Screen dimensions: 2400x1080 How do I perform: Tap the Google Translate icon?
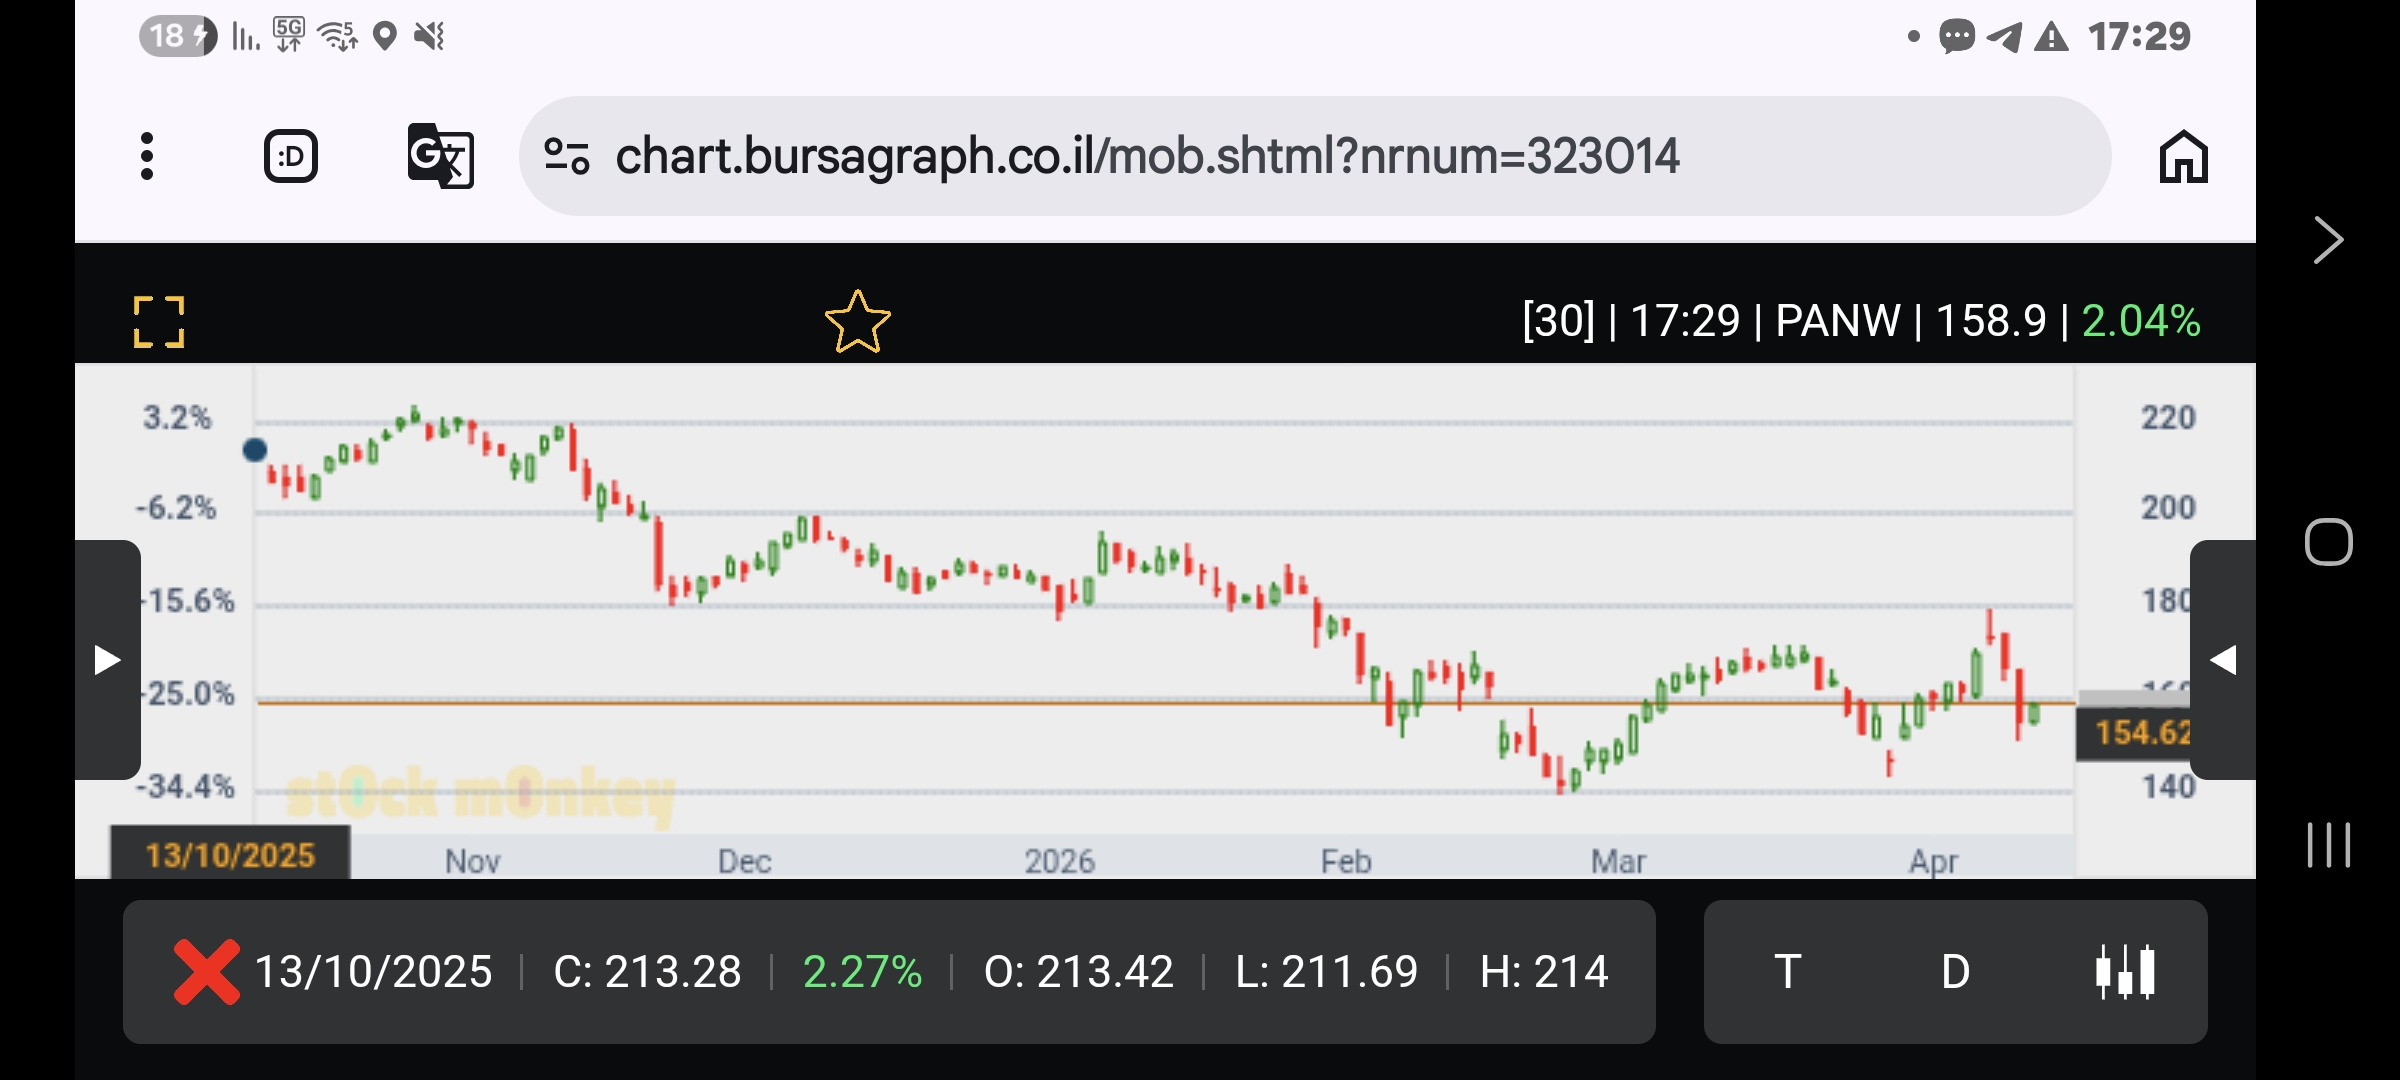pyautogui.click(x=440, y=156)
